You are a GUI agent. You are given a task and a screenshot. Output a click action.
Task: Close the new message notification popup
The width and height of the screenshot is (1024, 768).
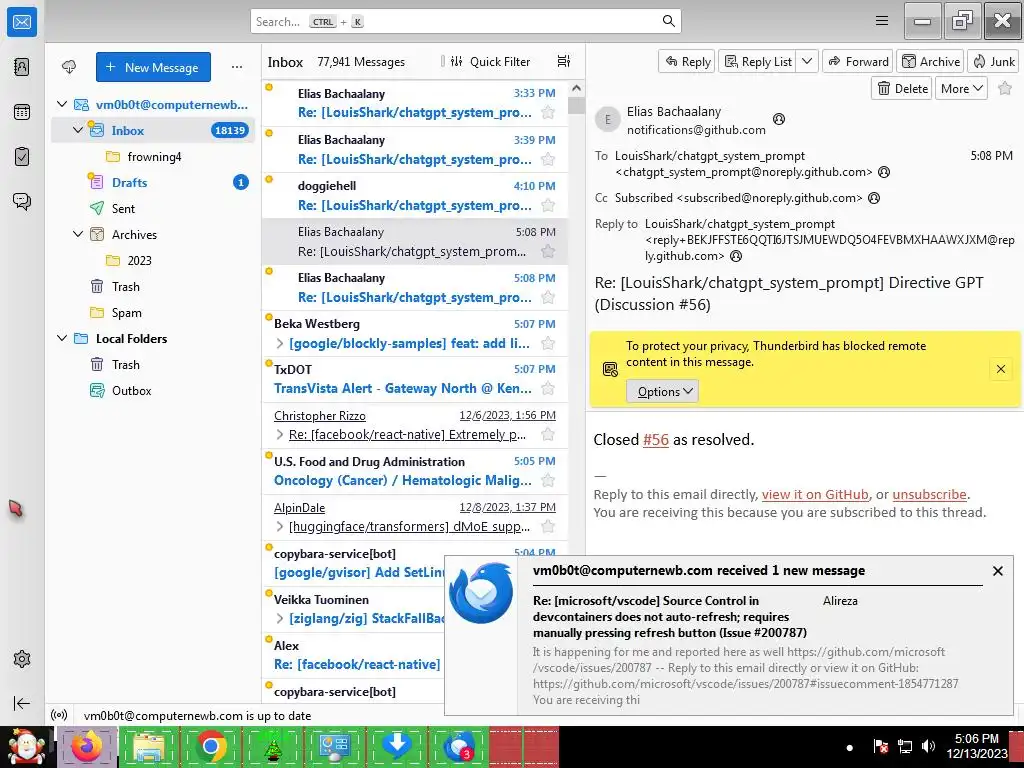997,571
